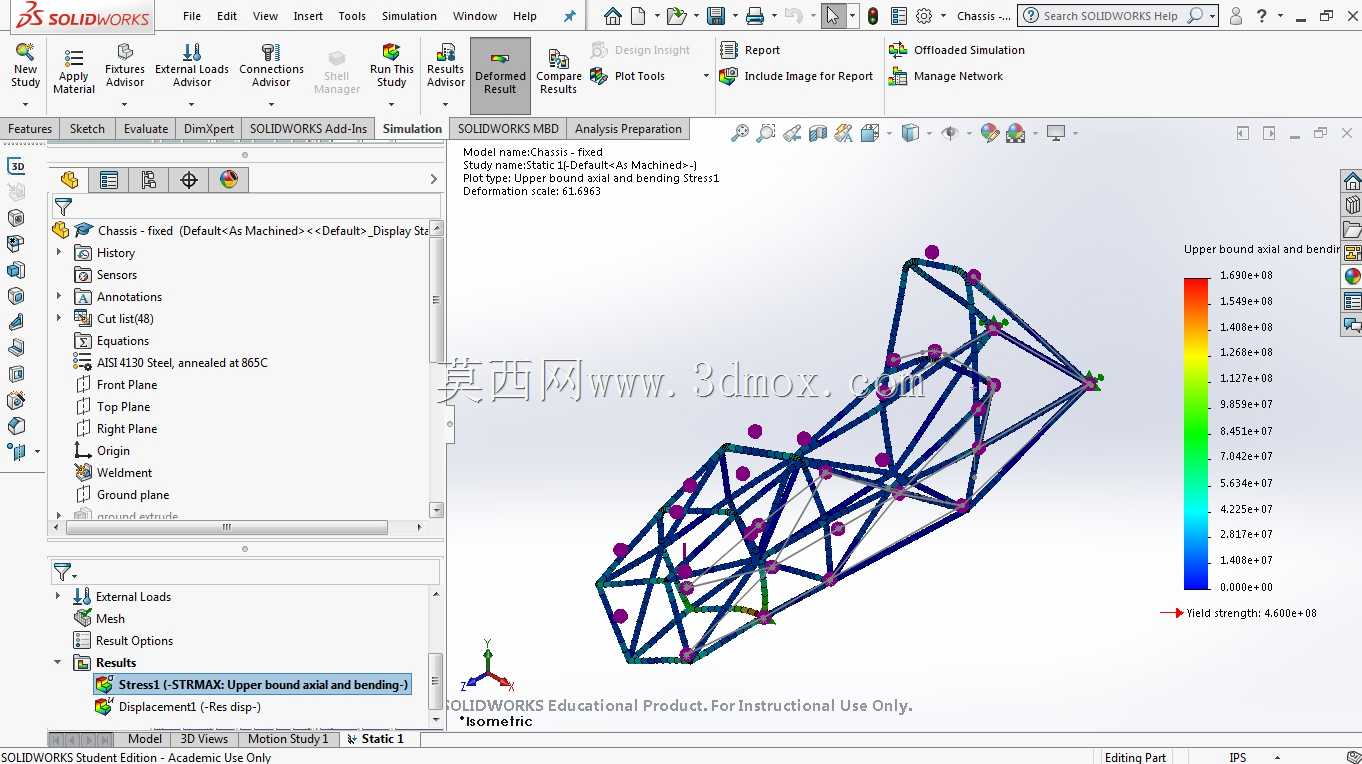Open the Save dropdown arrow
The image size is (1362, 764).
coord(734,16)
